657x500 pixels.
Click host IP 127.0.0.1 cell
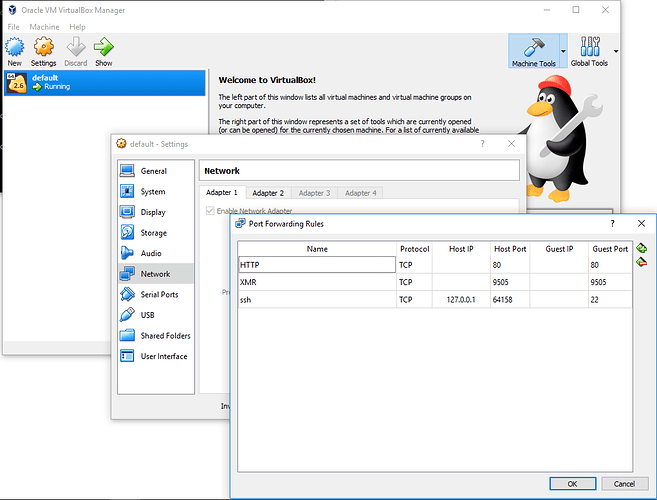pyautogui.click(x=461, y=300)
